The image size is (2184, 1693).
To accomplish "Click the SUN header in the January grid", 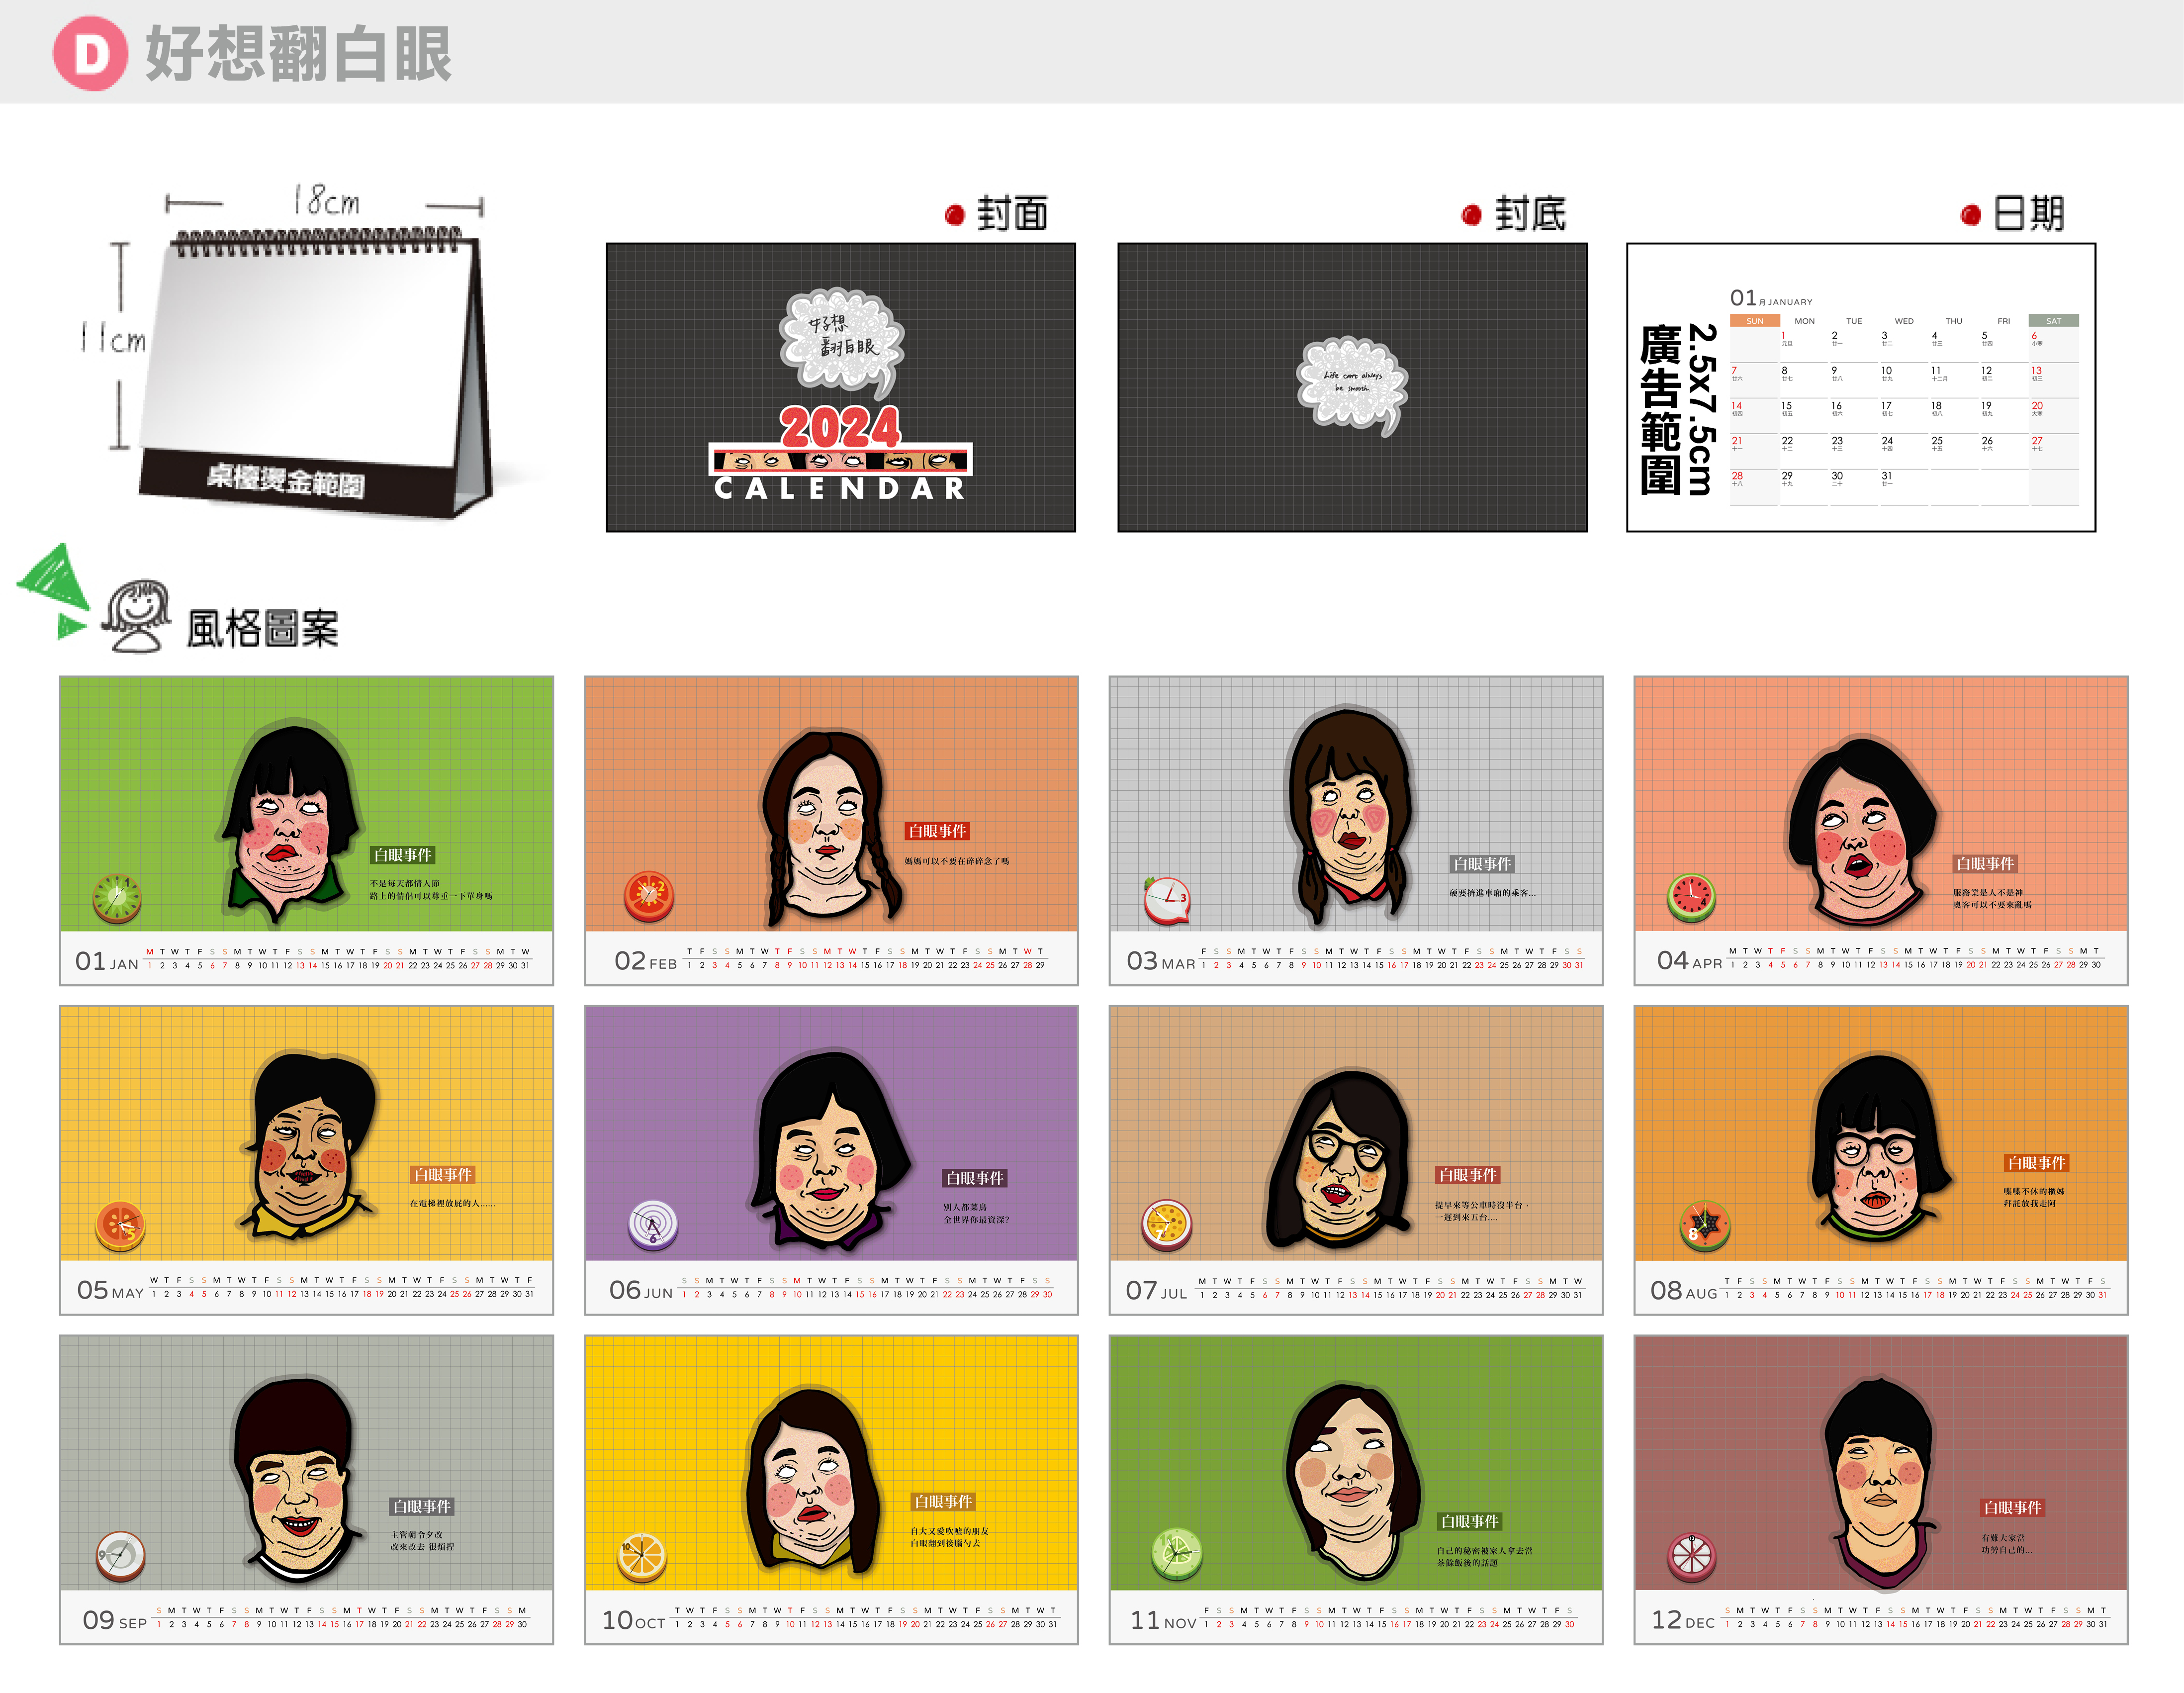I will pyautogui.click(x=1754, y=321).
